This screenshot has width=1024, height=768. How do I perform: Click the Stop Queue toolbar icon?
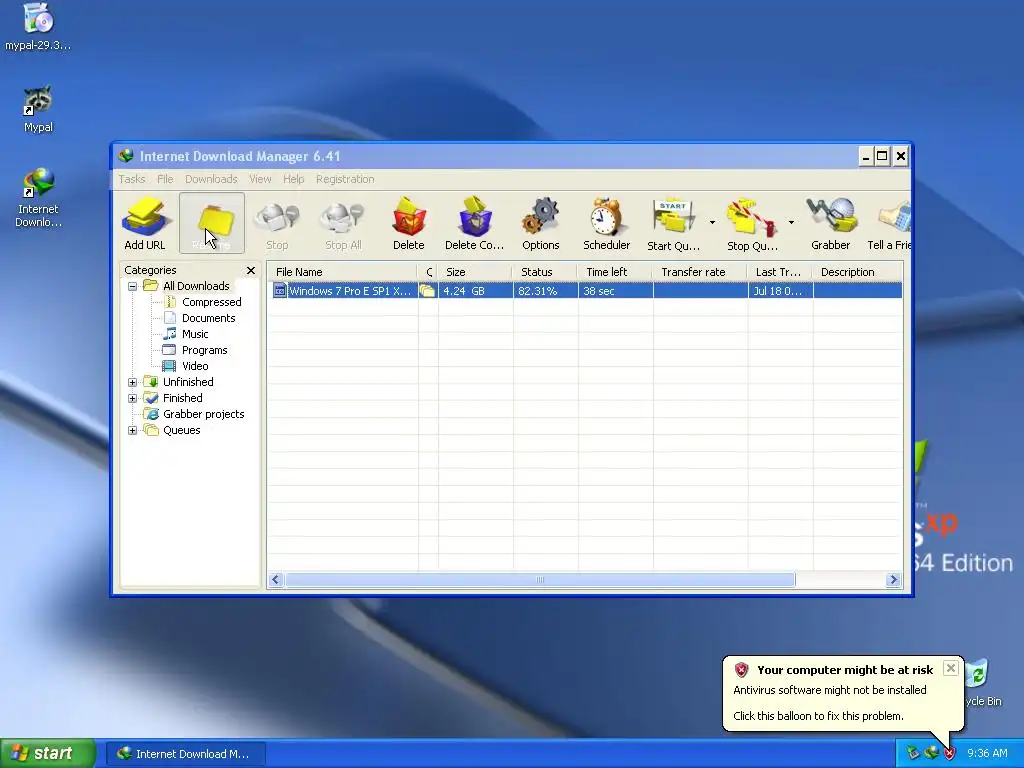click(752, 223)
